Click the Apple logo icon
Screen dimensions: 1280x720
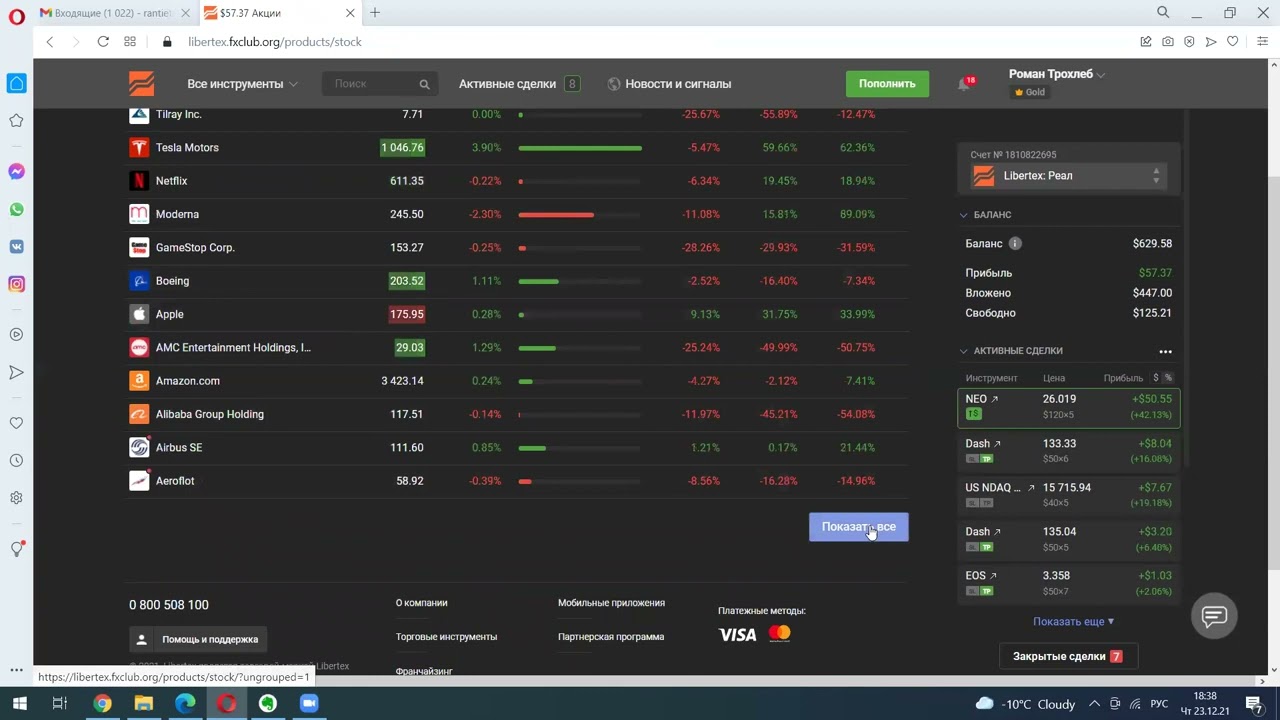(139, 314)
